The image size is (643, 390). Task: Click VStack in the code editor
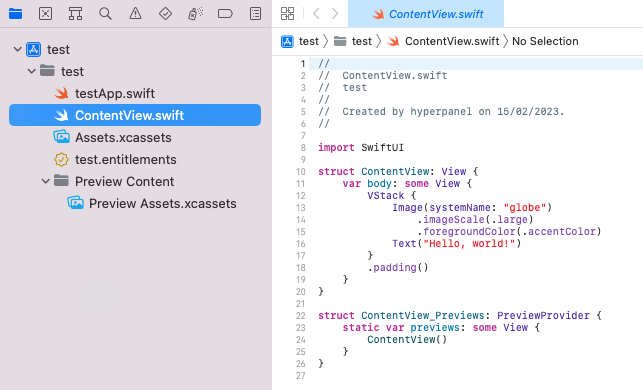(385, 195)
